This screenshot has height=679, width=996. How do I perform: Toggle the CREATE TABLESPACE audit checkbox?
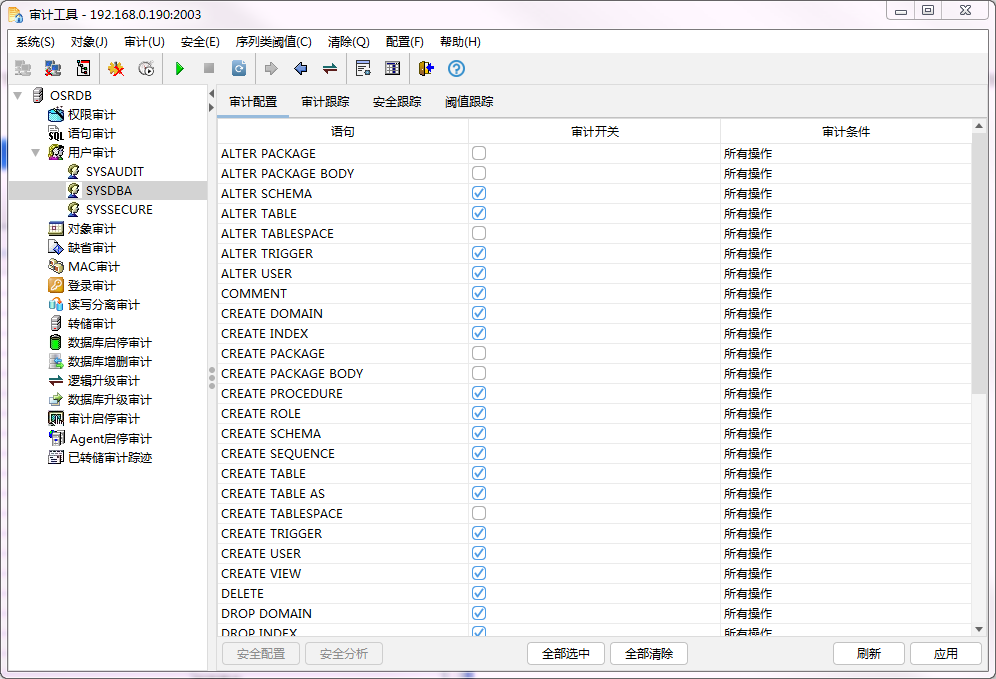pyautogui.click(x=479, y=513)
